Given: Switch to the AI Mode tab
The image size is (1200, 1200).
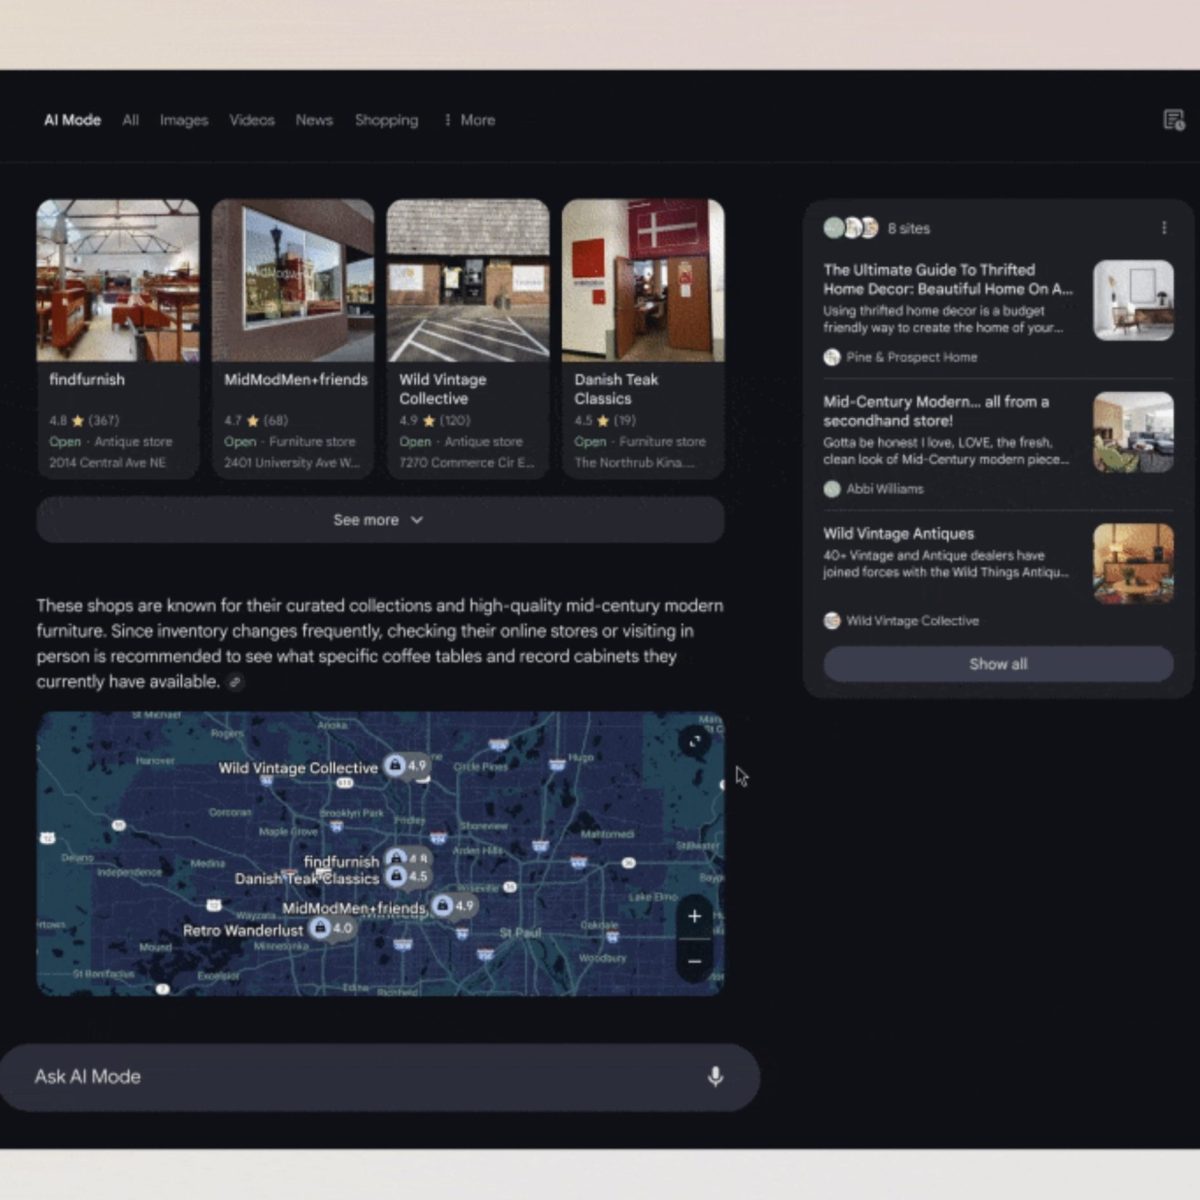Looking at the screenshot, I should pyautogui.click(x=72, y=120).
